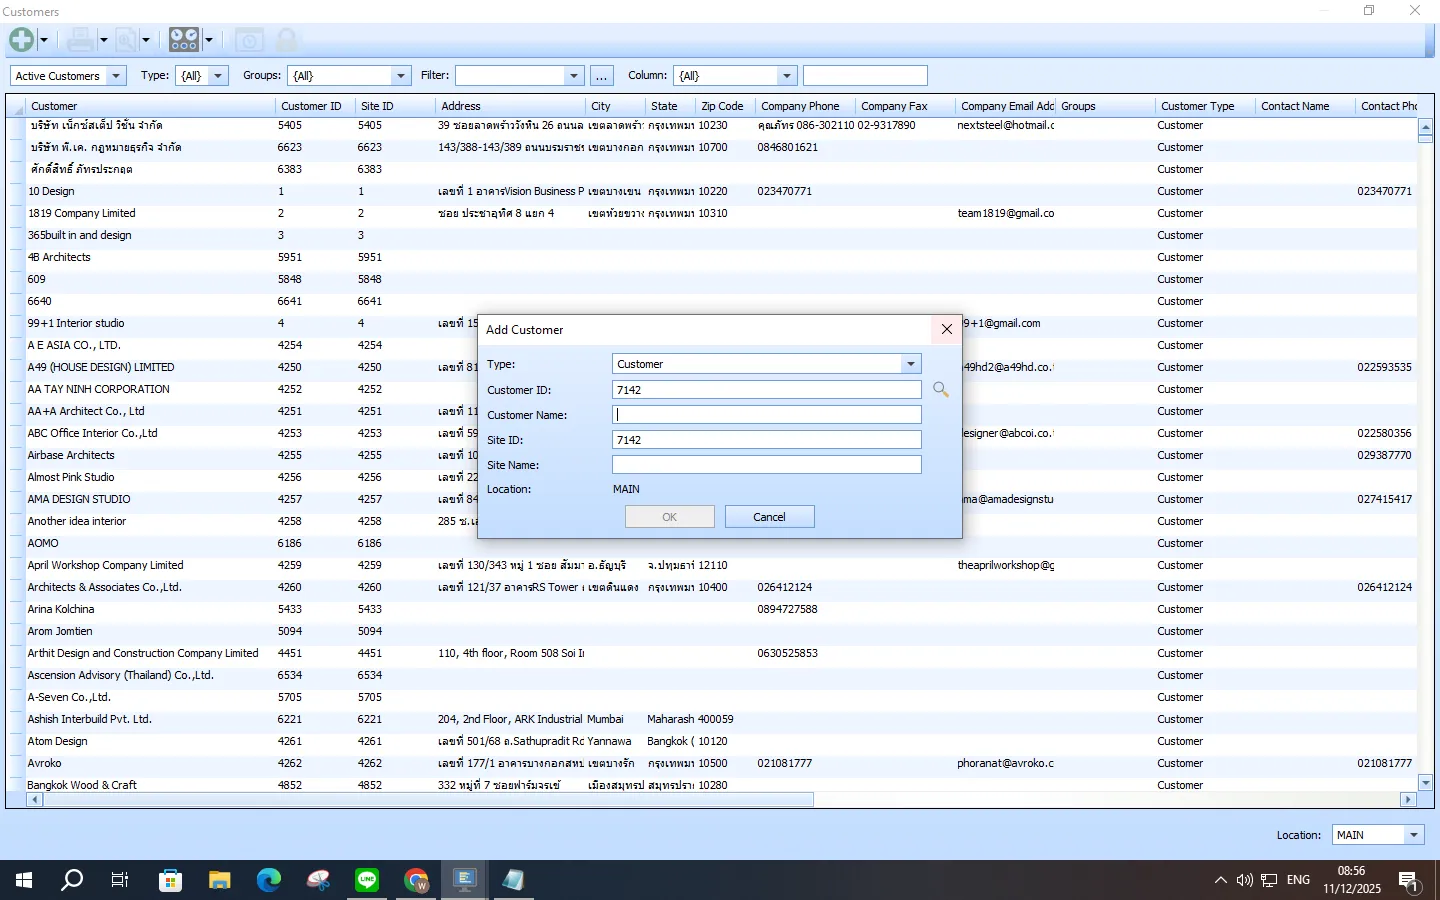The height and width of the screenshot is (900, 1440).
Task: Open Google Chrome from the taskbar
Action: click(x=416, y=880)
